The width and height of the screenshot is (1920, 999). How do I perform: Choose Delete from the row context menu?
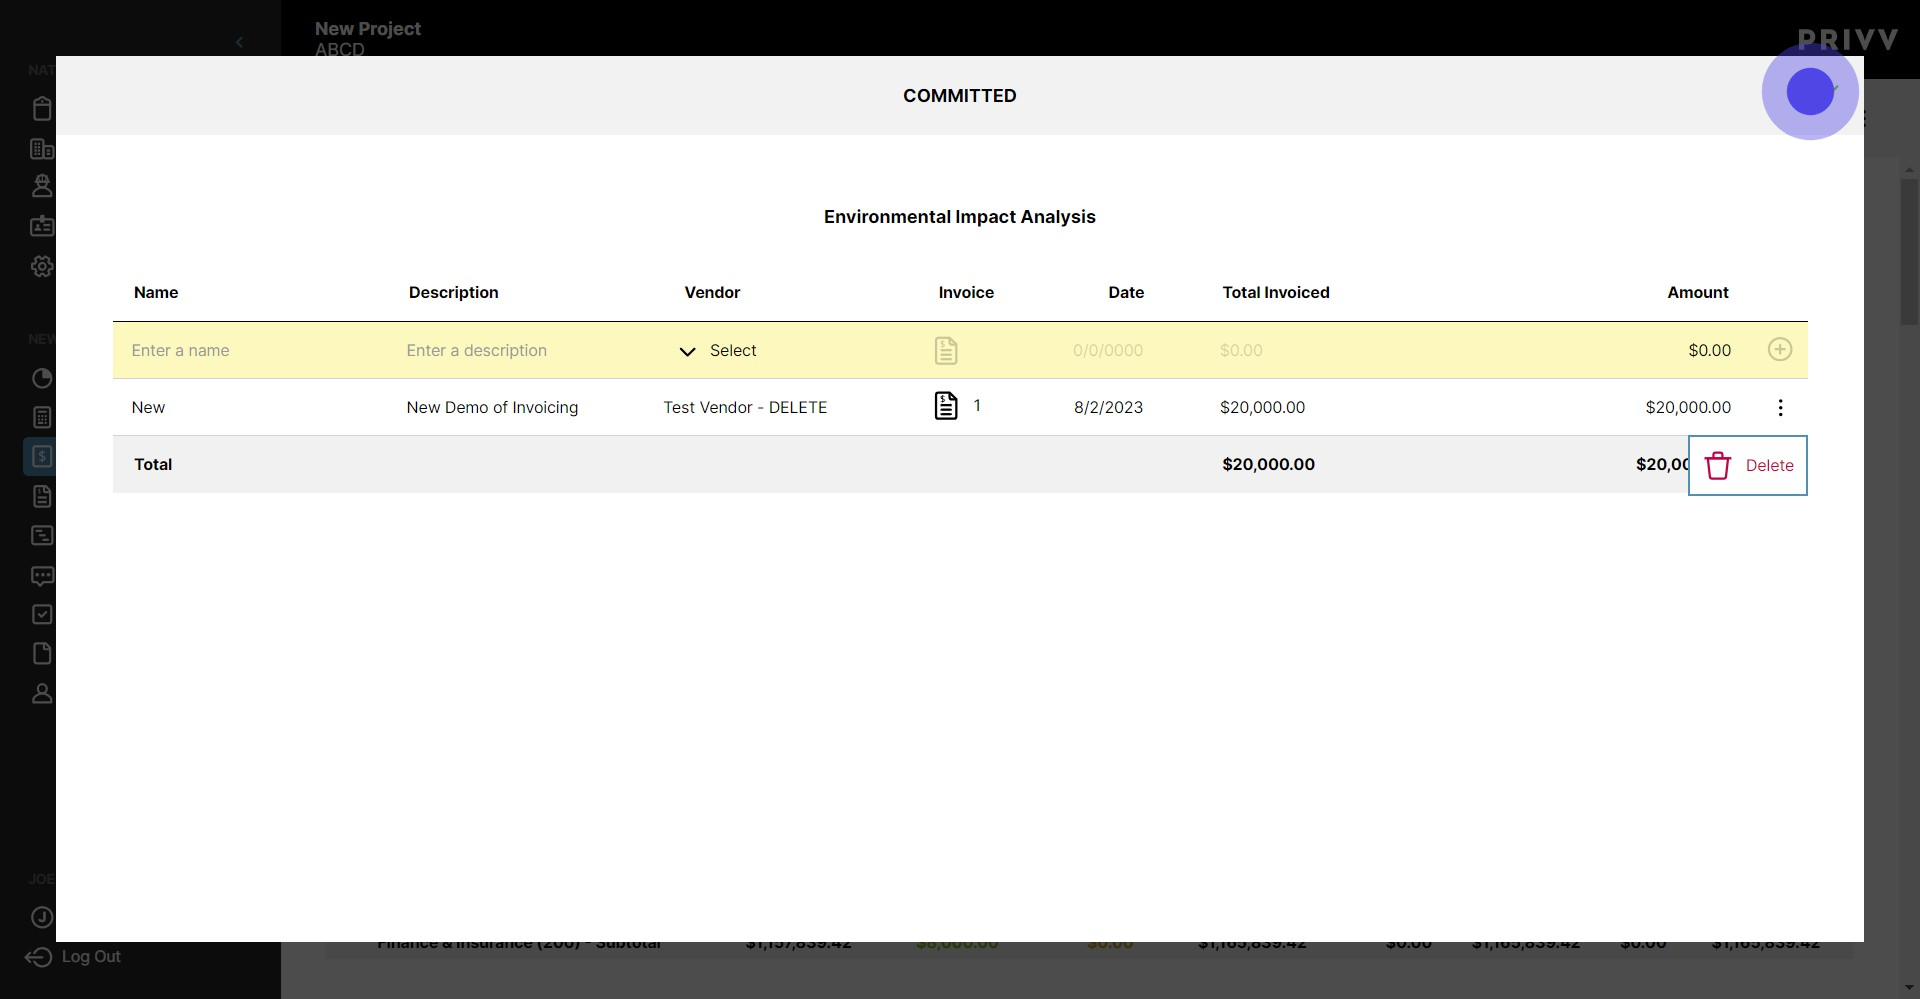coord(1748,465)
